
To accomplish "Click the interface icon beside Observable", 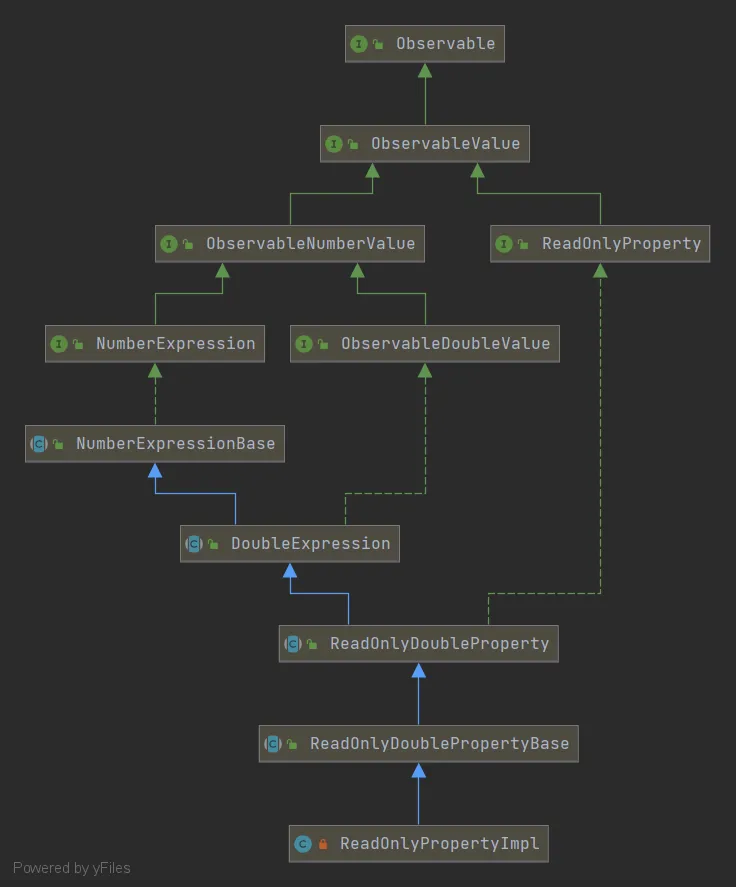I will (359, 44).
